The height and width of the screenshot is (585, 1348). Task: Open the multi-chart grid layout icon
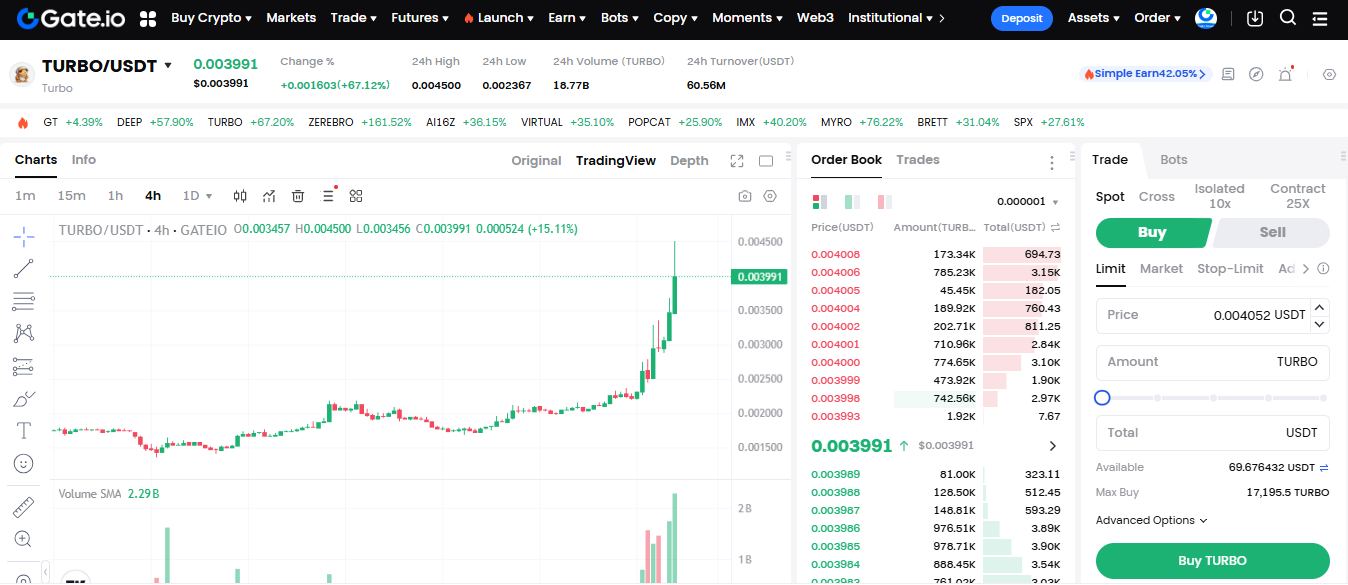356,196
